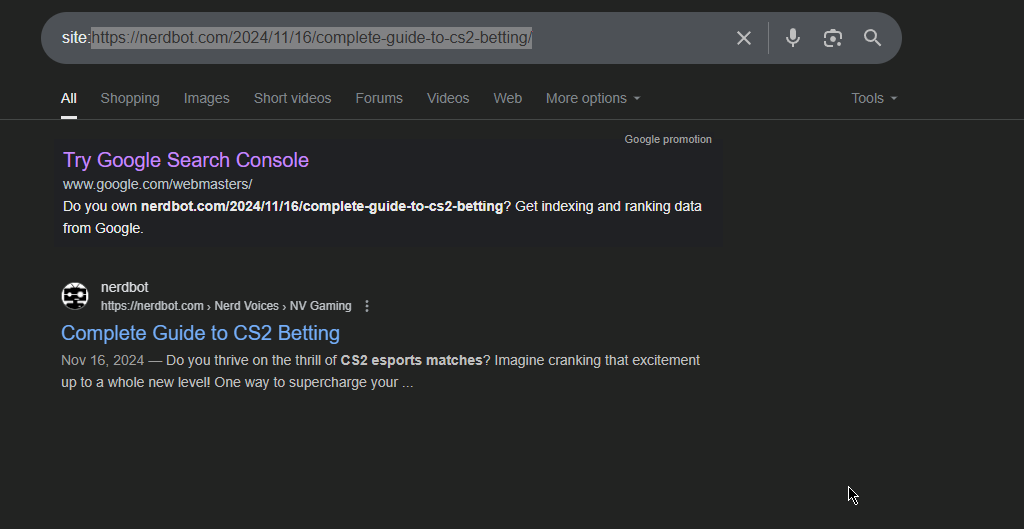Focus the search query input field

[x=392, y=38]
